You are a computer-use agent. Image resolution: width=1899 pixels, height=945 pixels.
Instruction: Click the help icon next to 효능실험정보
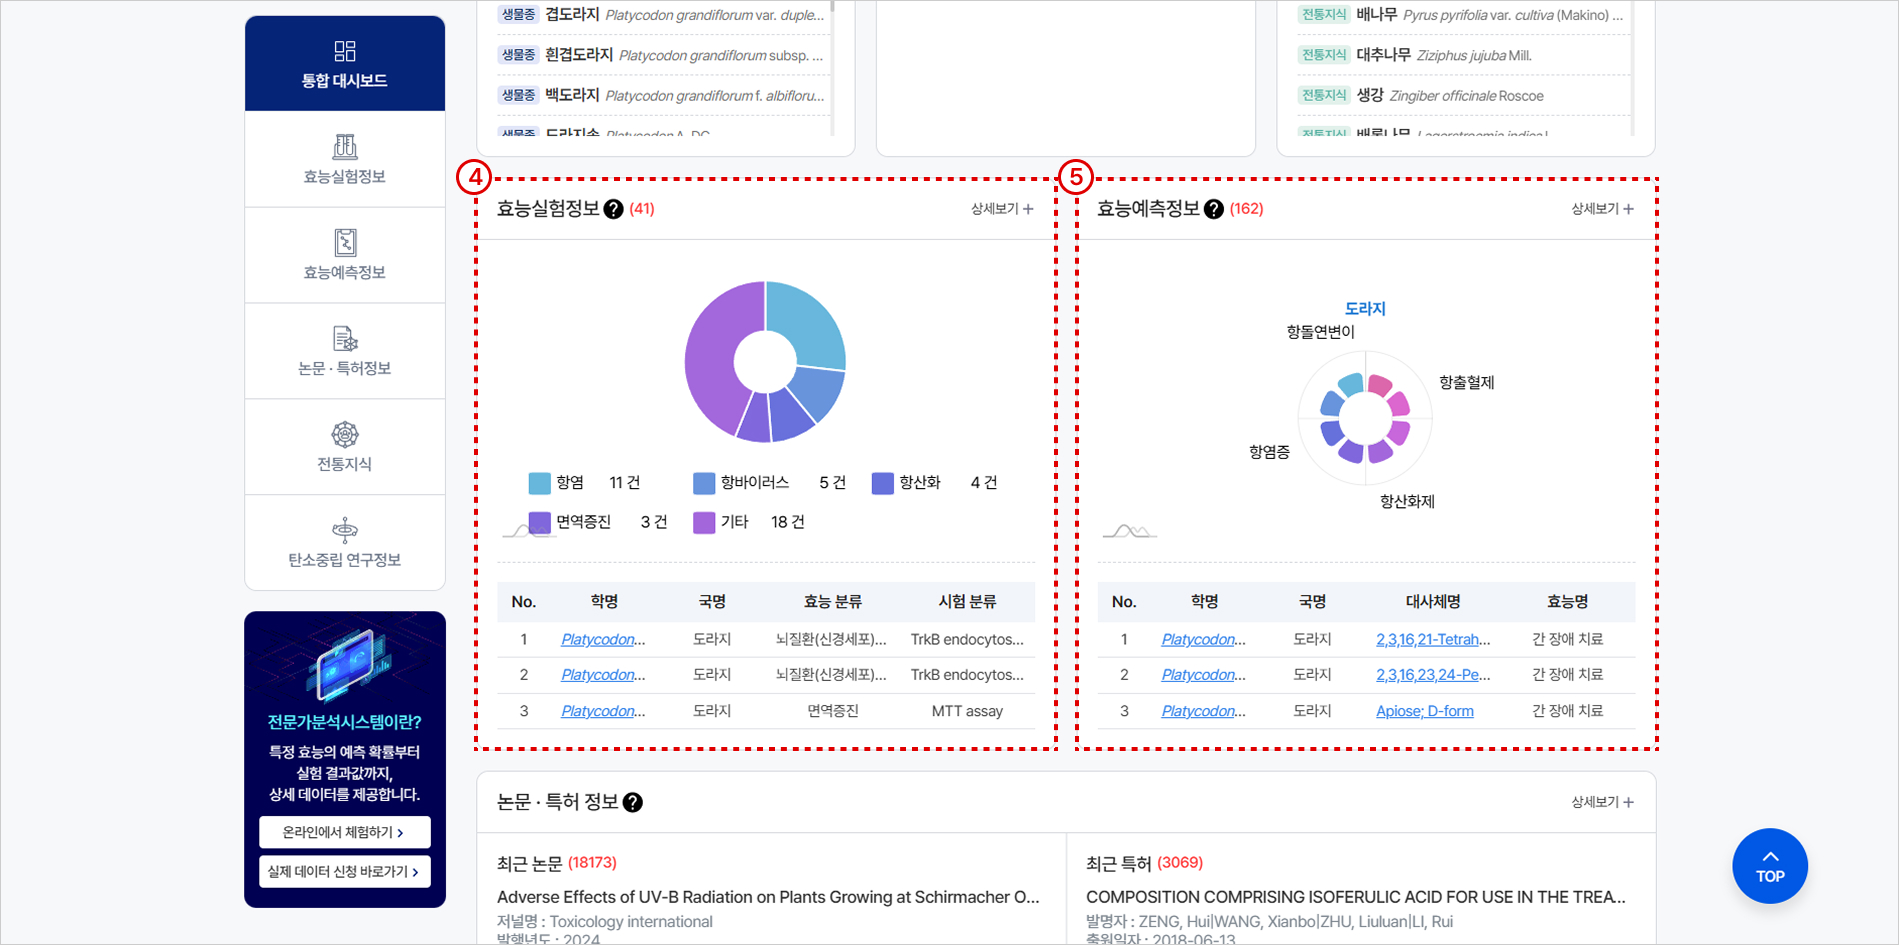point(615,209)
